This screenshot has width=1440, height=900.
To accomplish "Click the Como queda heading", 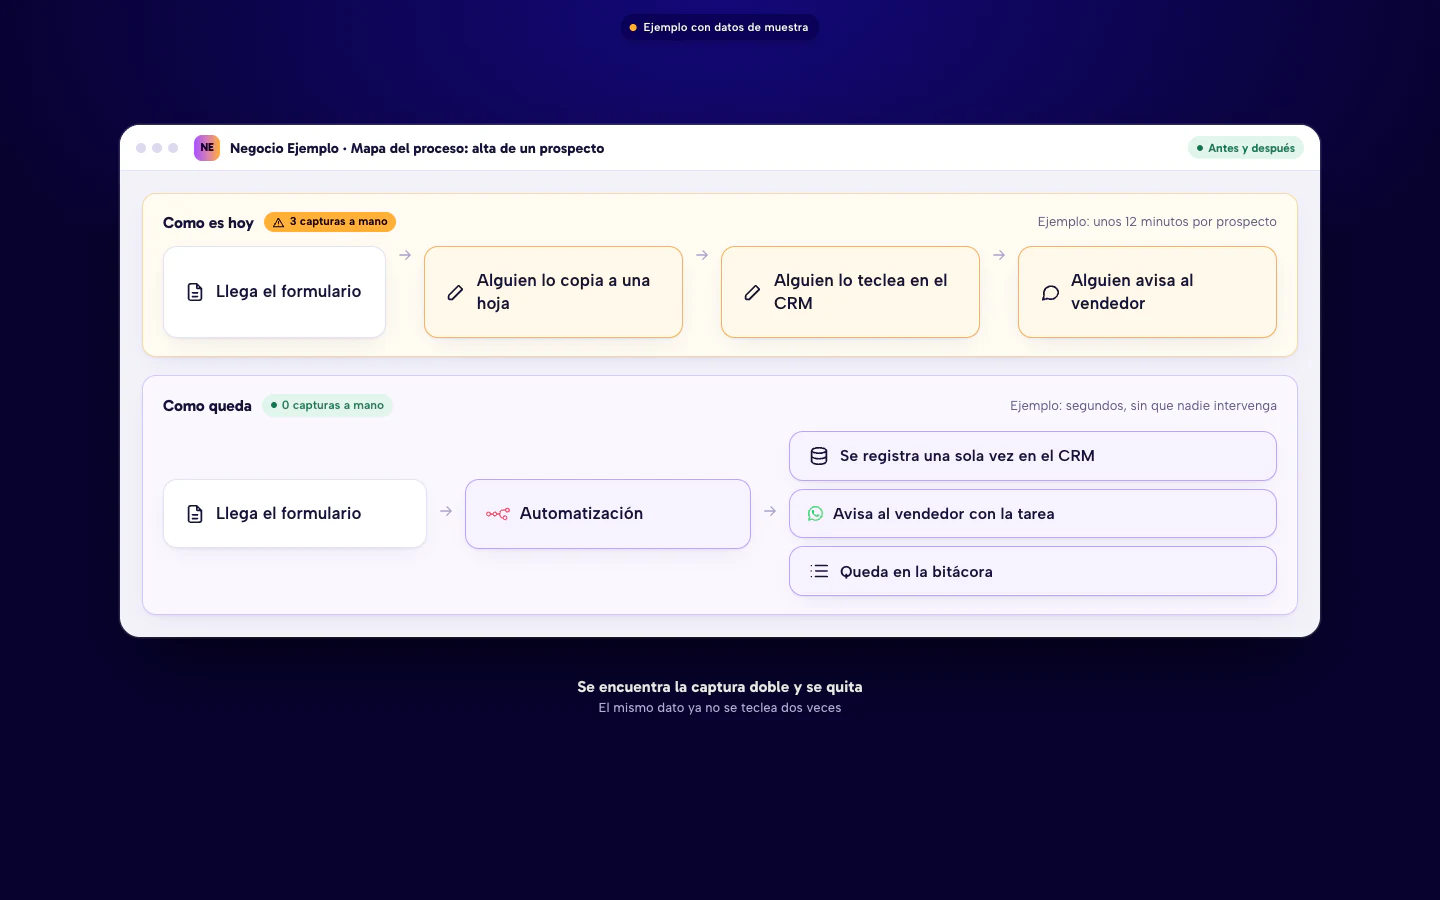I will click(207, 406).
